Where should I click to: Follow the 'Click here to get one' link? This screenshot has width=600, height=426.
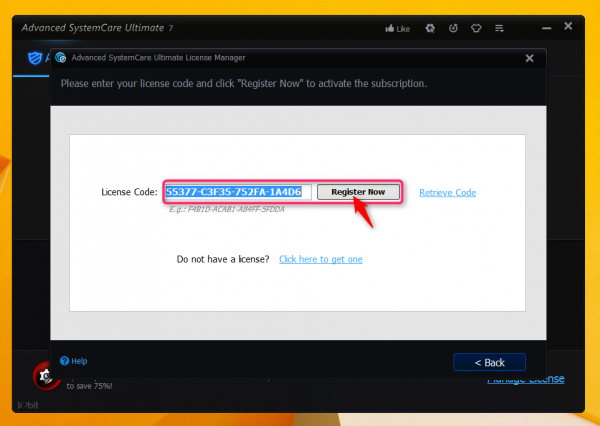pyautogui.click(x=321, y=259)
